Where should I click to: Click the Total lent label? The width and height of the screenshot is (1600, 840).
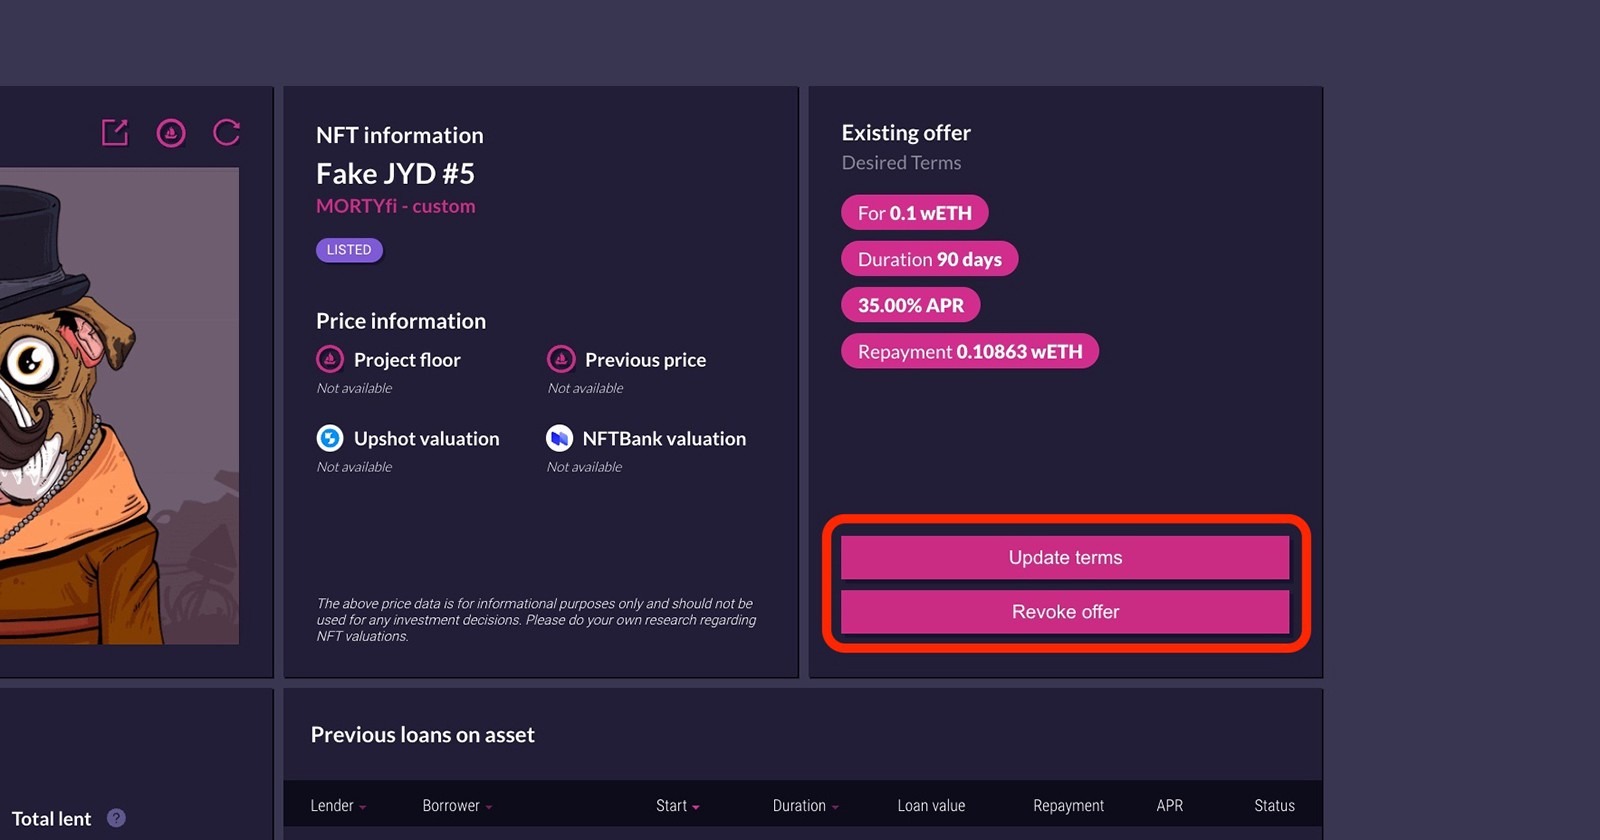point(51,819)
